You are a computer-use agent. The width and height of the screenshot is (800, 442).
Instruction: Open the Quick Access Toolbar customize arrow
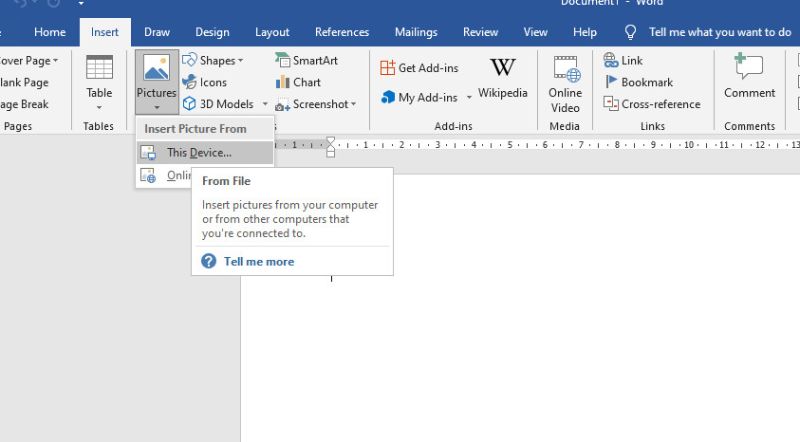coord(81,3)
